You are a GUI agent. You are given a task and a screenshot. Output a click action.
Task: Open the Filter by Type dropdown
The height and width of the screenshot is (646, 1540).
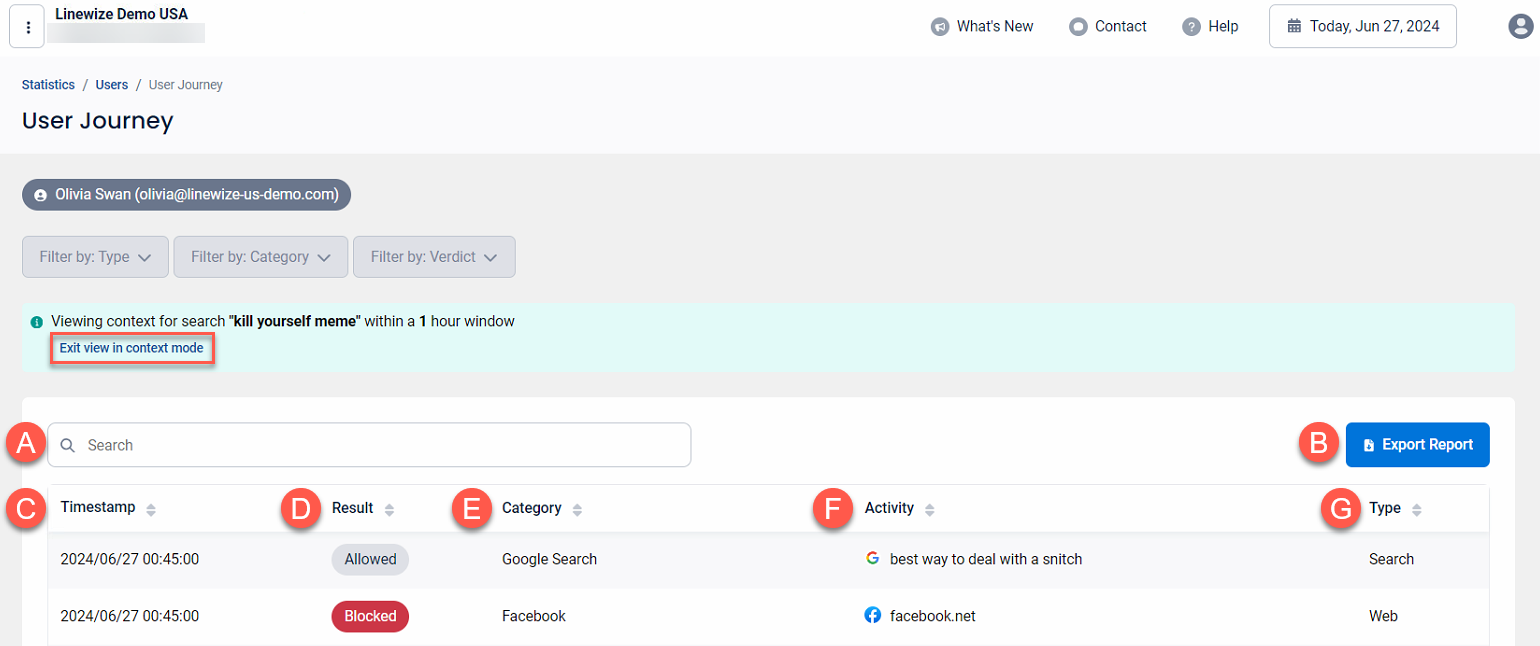(95, 256)
